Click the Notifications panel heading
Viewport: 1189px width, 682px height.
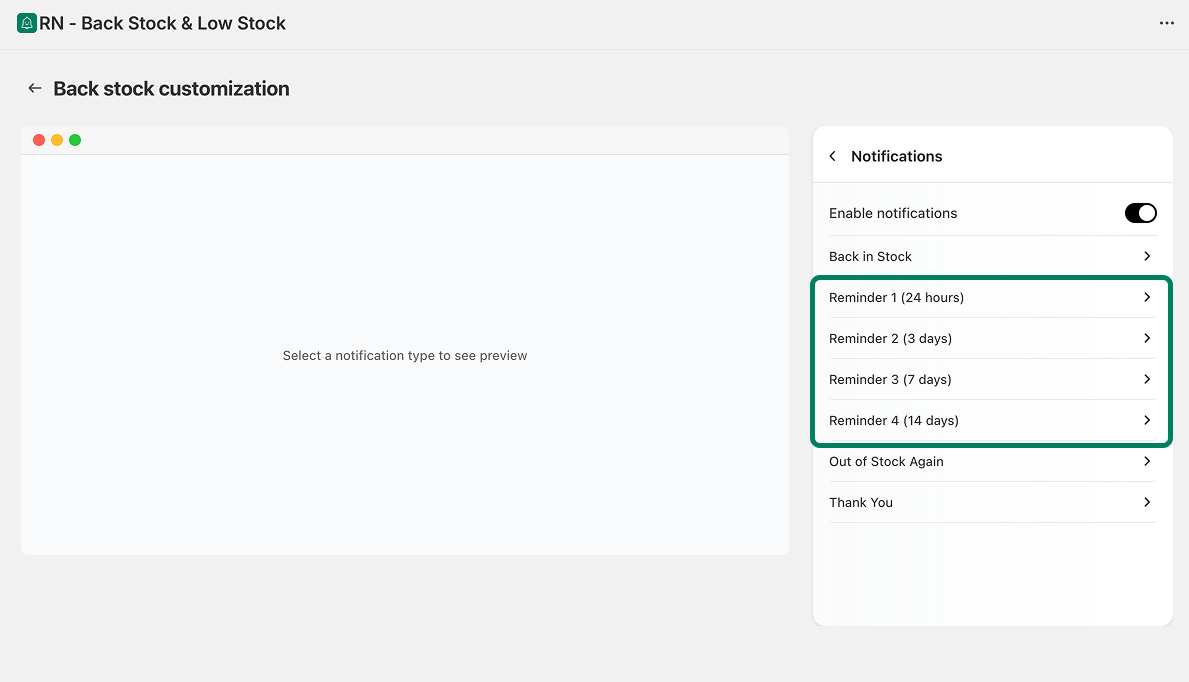(896, 156)
